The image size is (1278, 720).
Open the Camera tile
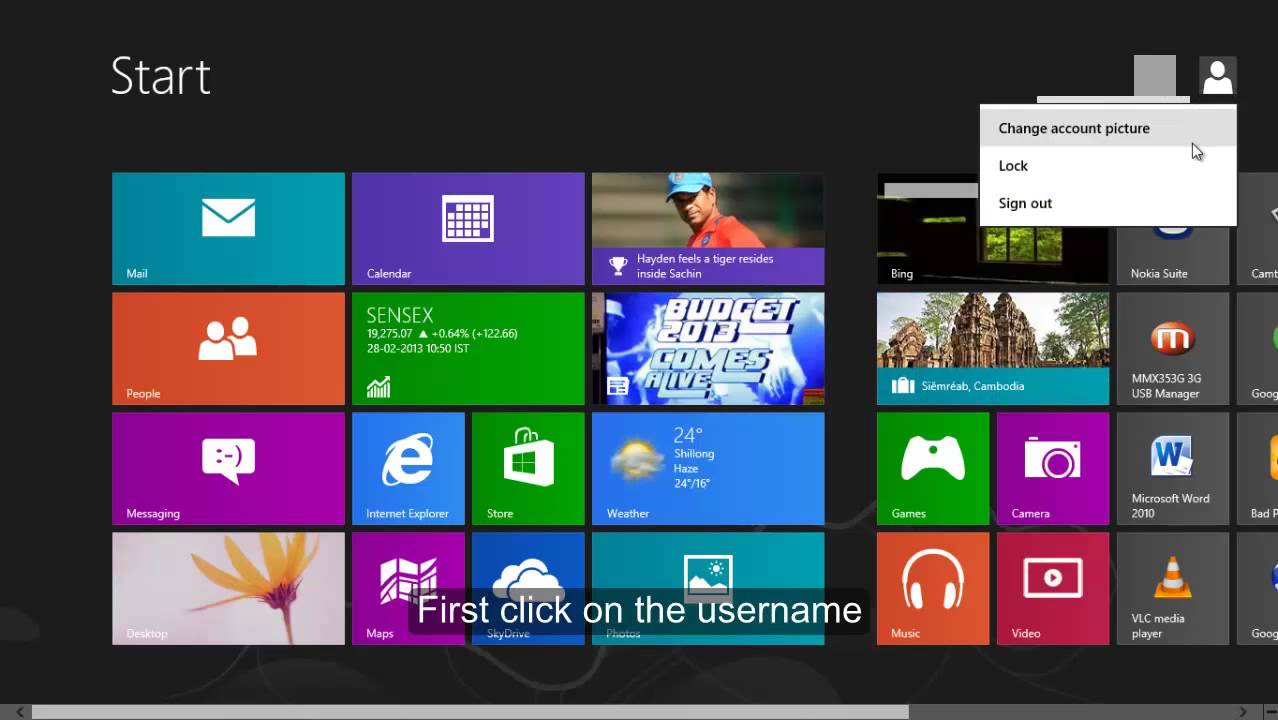[x=1053, y=469]
